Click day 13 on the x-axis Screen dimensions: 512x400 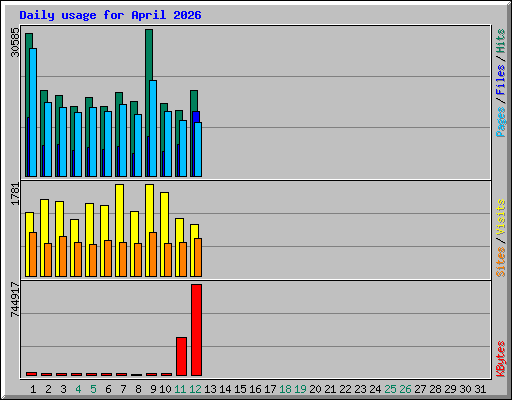coord(210,389)
